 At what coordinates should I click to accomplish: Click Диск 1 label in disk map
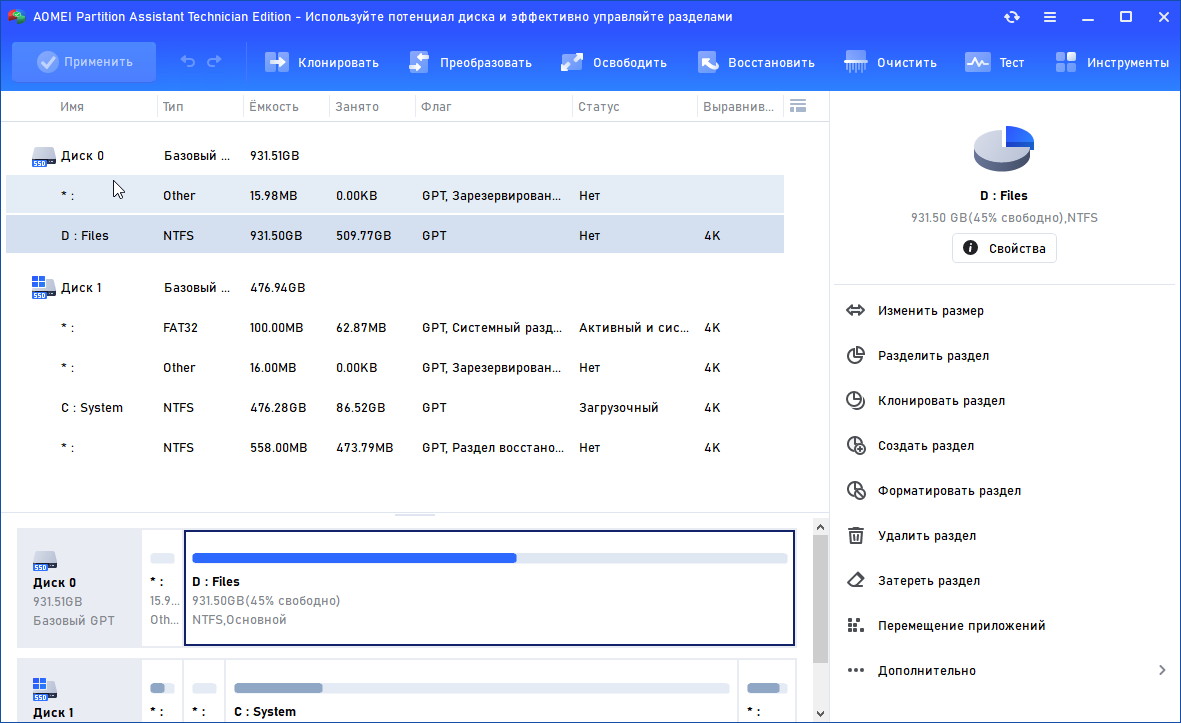(53, 712)
